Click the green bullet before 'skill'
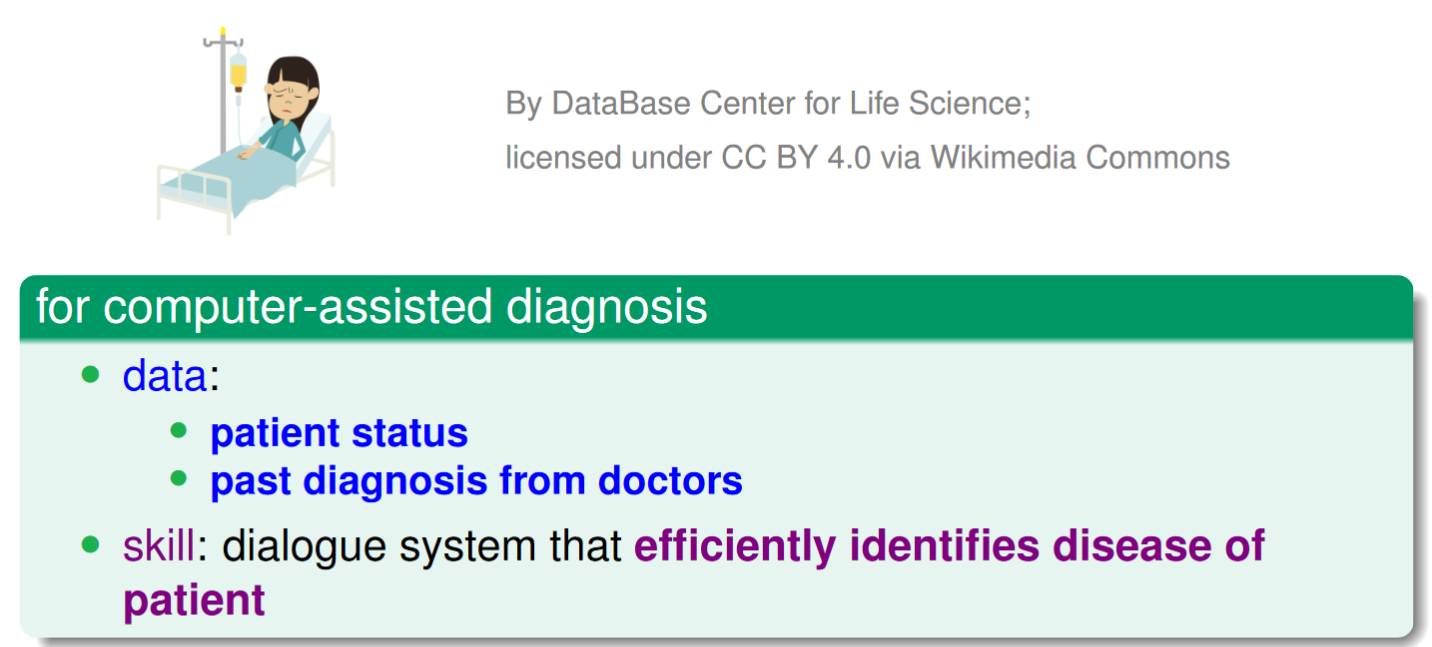The width and height of the screenshot is (1432, 647). click(92, 546)
